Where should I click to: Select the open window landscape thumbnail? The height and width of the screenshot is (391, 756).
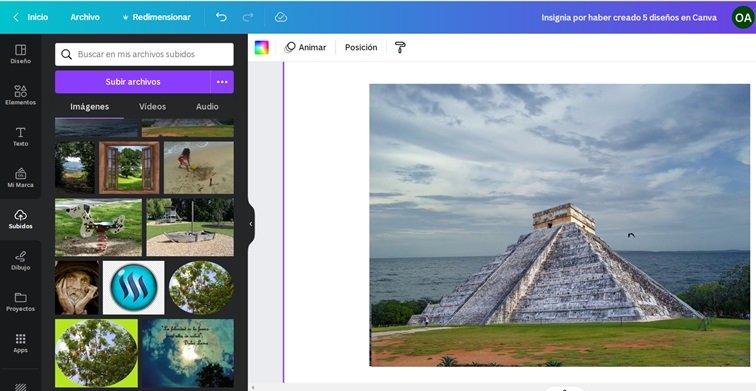[129, 168]
